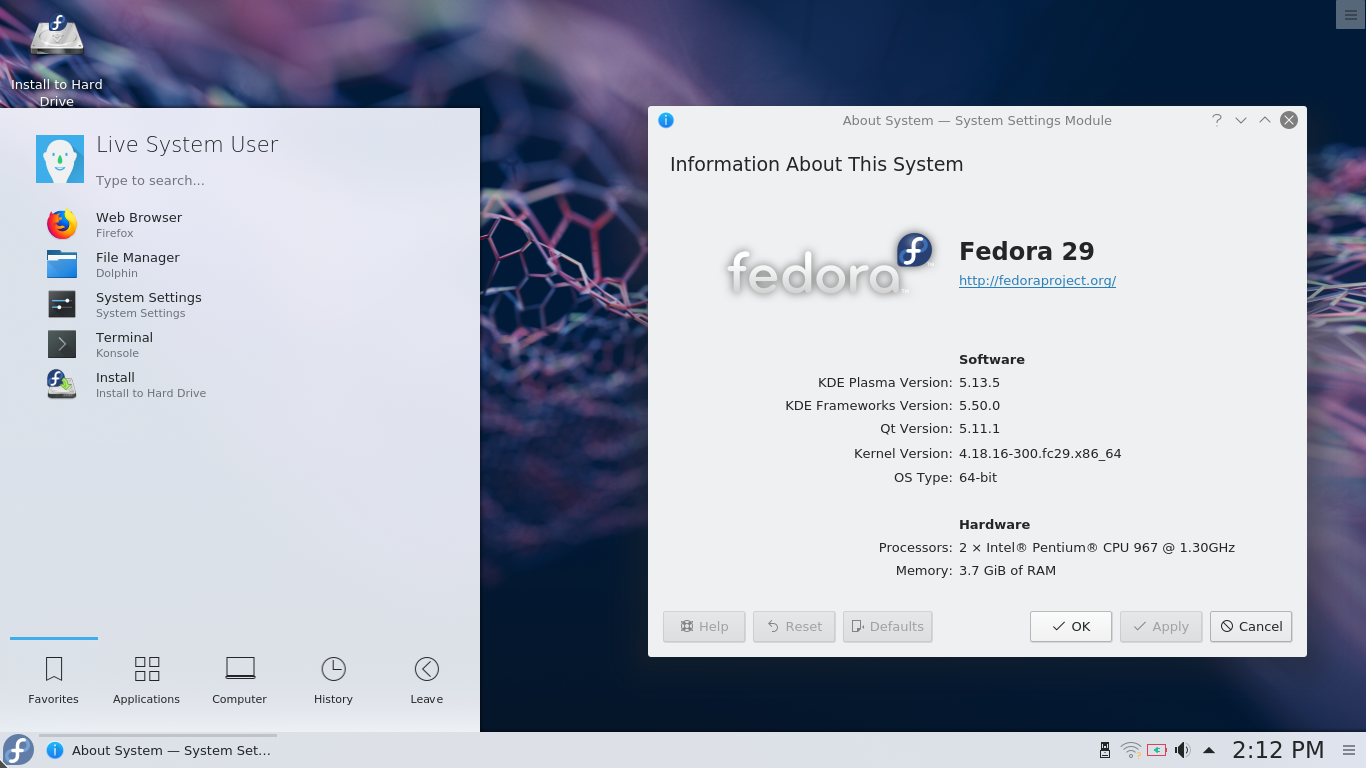Select the System Settings entry icon

click(61, 304)
